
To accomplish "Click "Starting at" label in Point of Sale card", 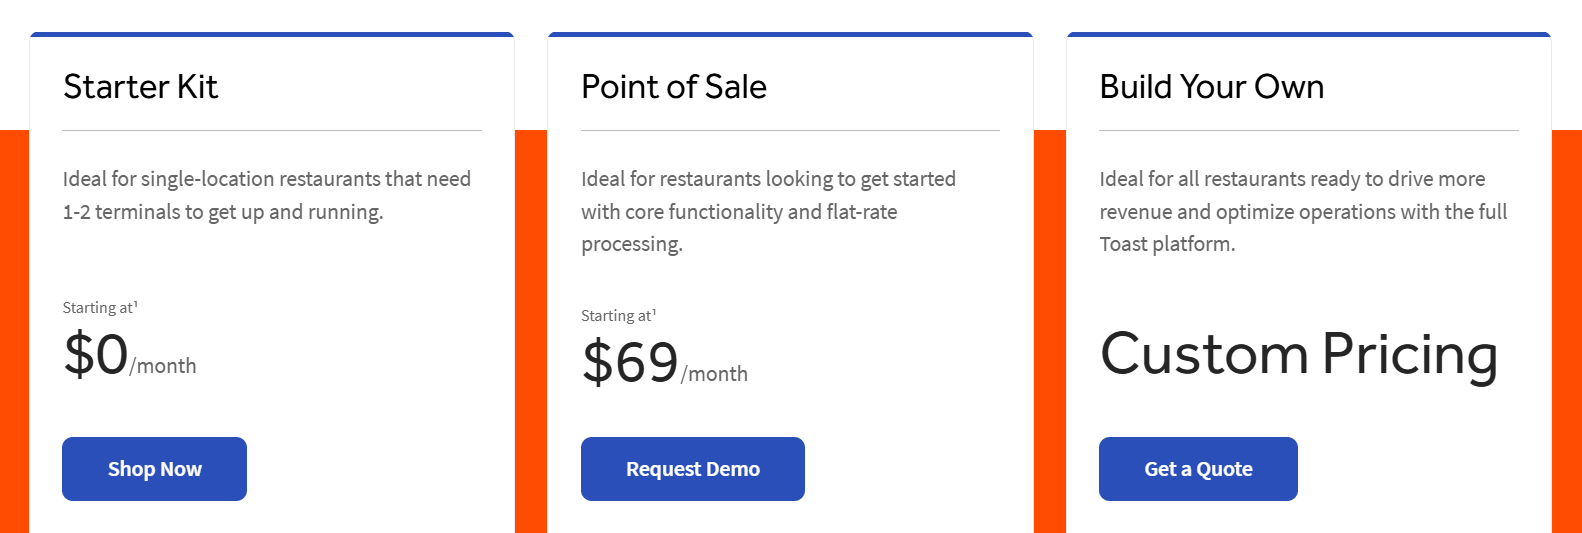I will click(x=615, y=316).
